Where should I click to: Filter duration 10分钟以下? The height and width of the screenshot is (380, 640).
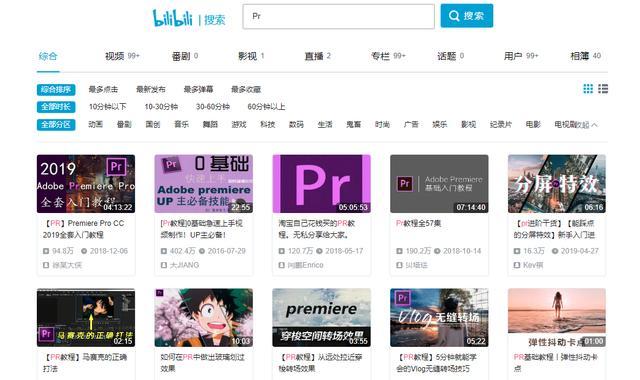(x=108, y=107)
